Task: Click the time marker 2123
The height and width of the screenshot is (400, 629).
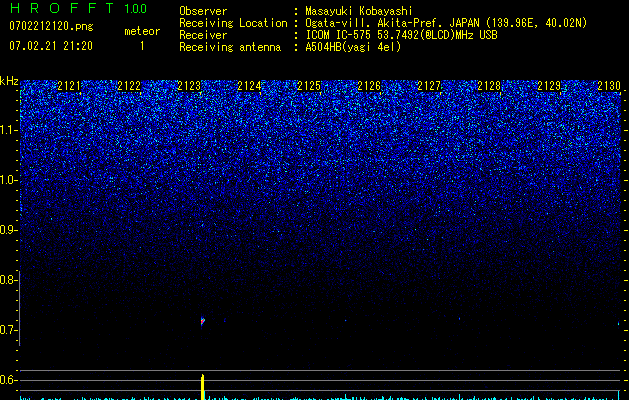Action: pos(189,86)
